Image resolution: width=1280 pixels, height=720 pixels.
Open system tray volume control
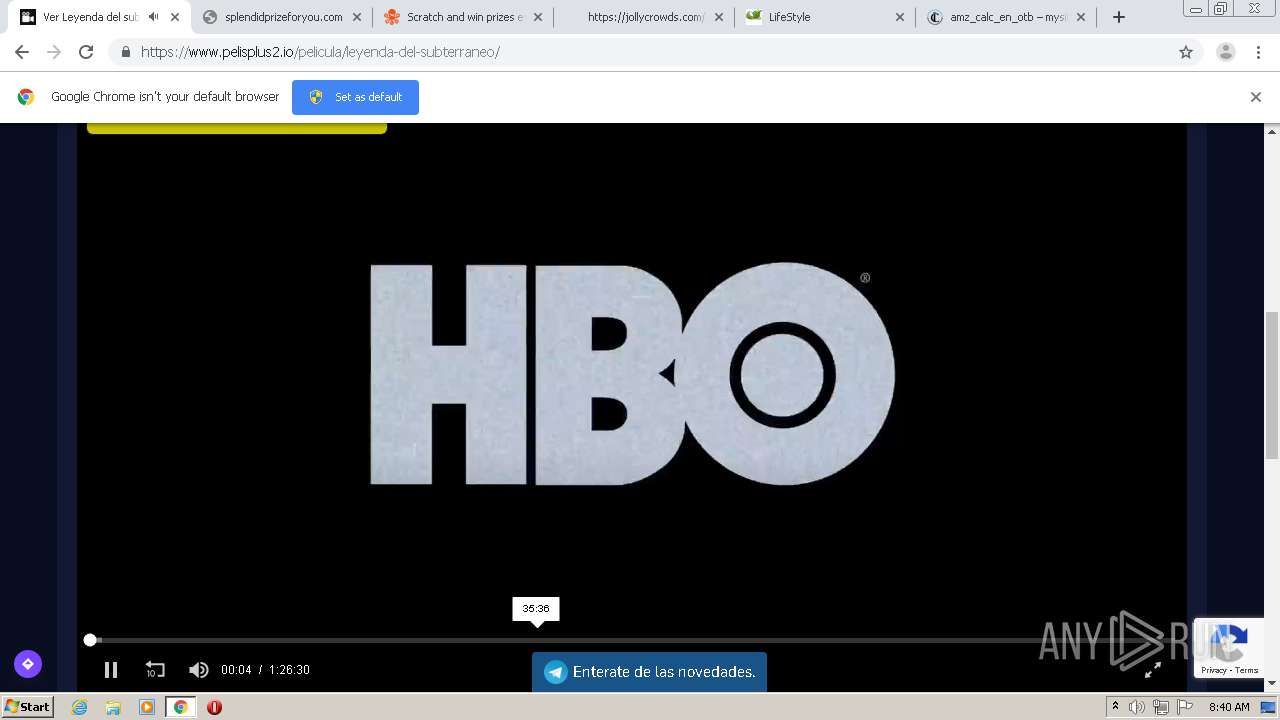(1137, 707)
